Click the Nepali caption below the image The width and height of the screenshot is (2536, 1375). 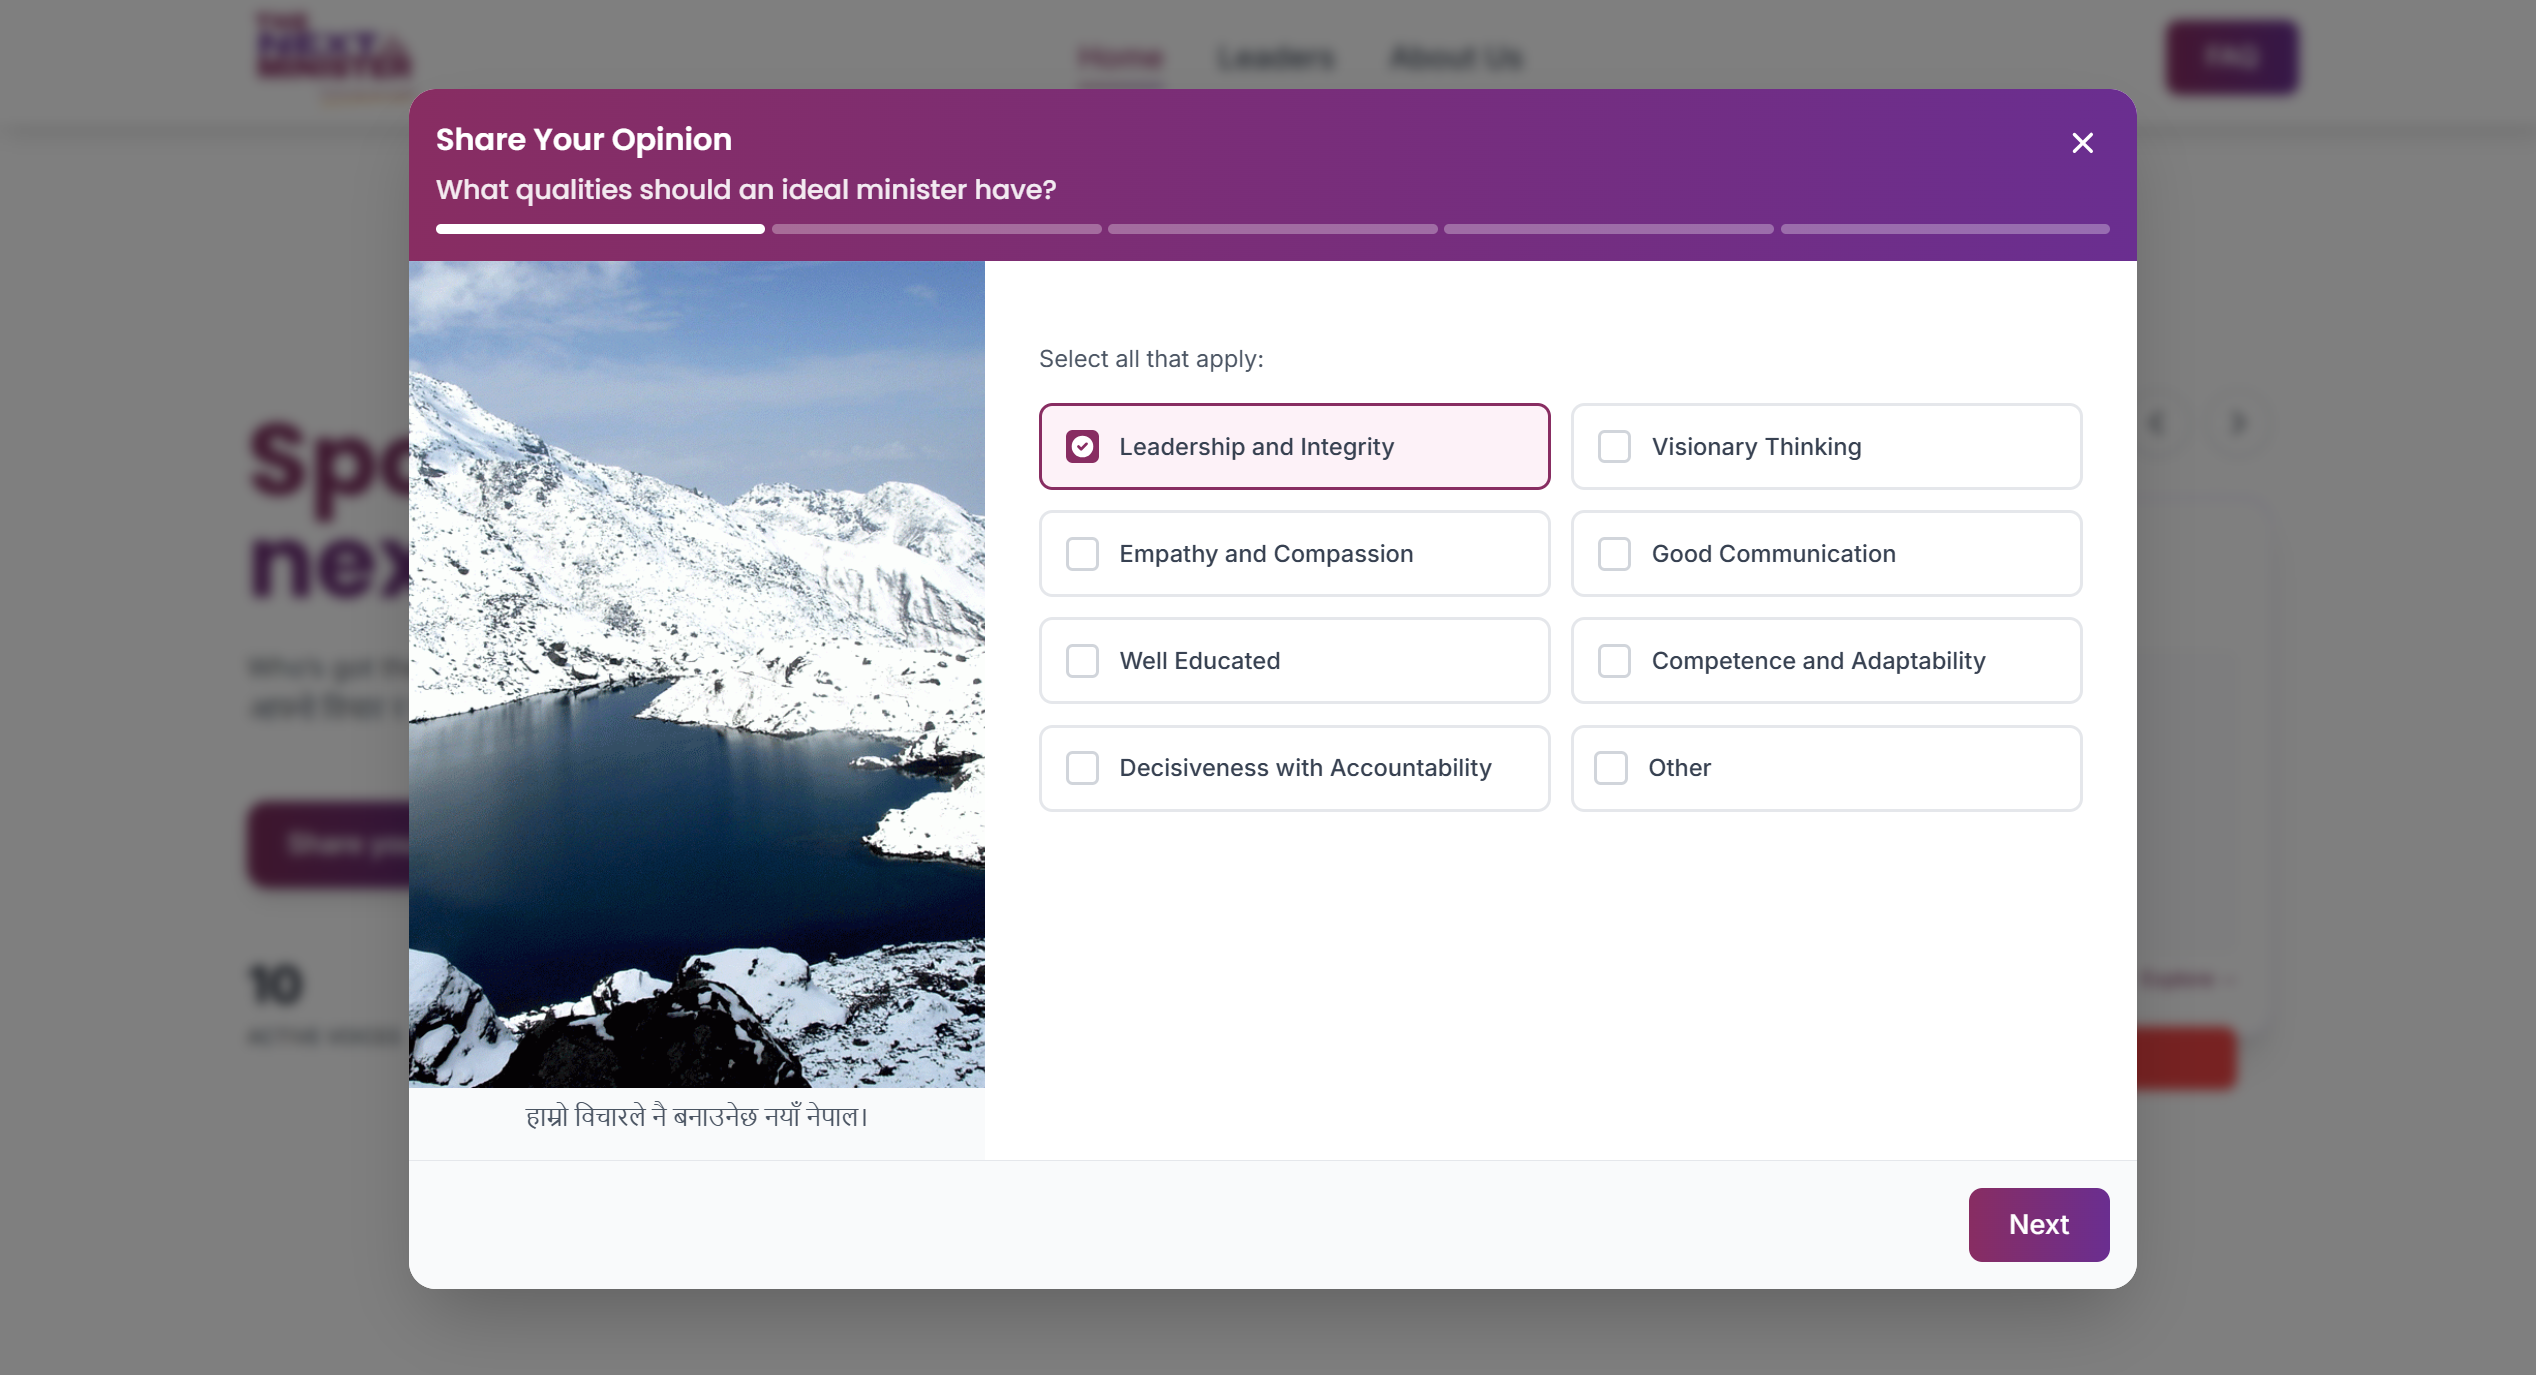696,1116
